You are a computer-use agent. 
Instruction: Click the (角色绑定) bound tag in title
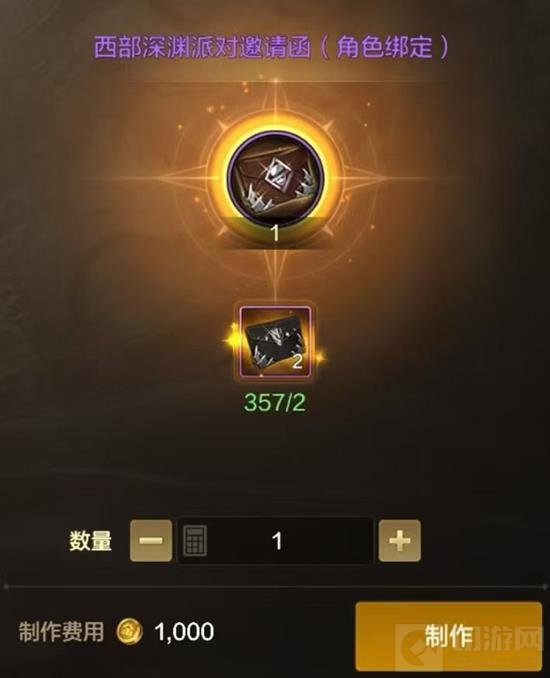(x=384, y=47)
